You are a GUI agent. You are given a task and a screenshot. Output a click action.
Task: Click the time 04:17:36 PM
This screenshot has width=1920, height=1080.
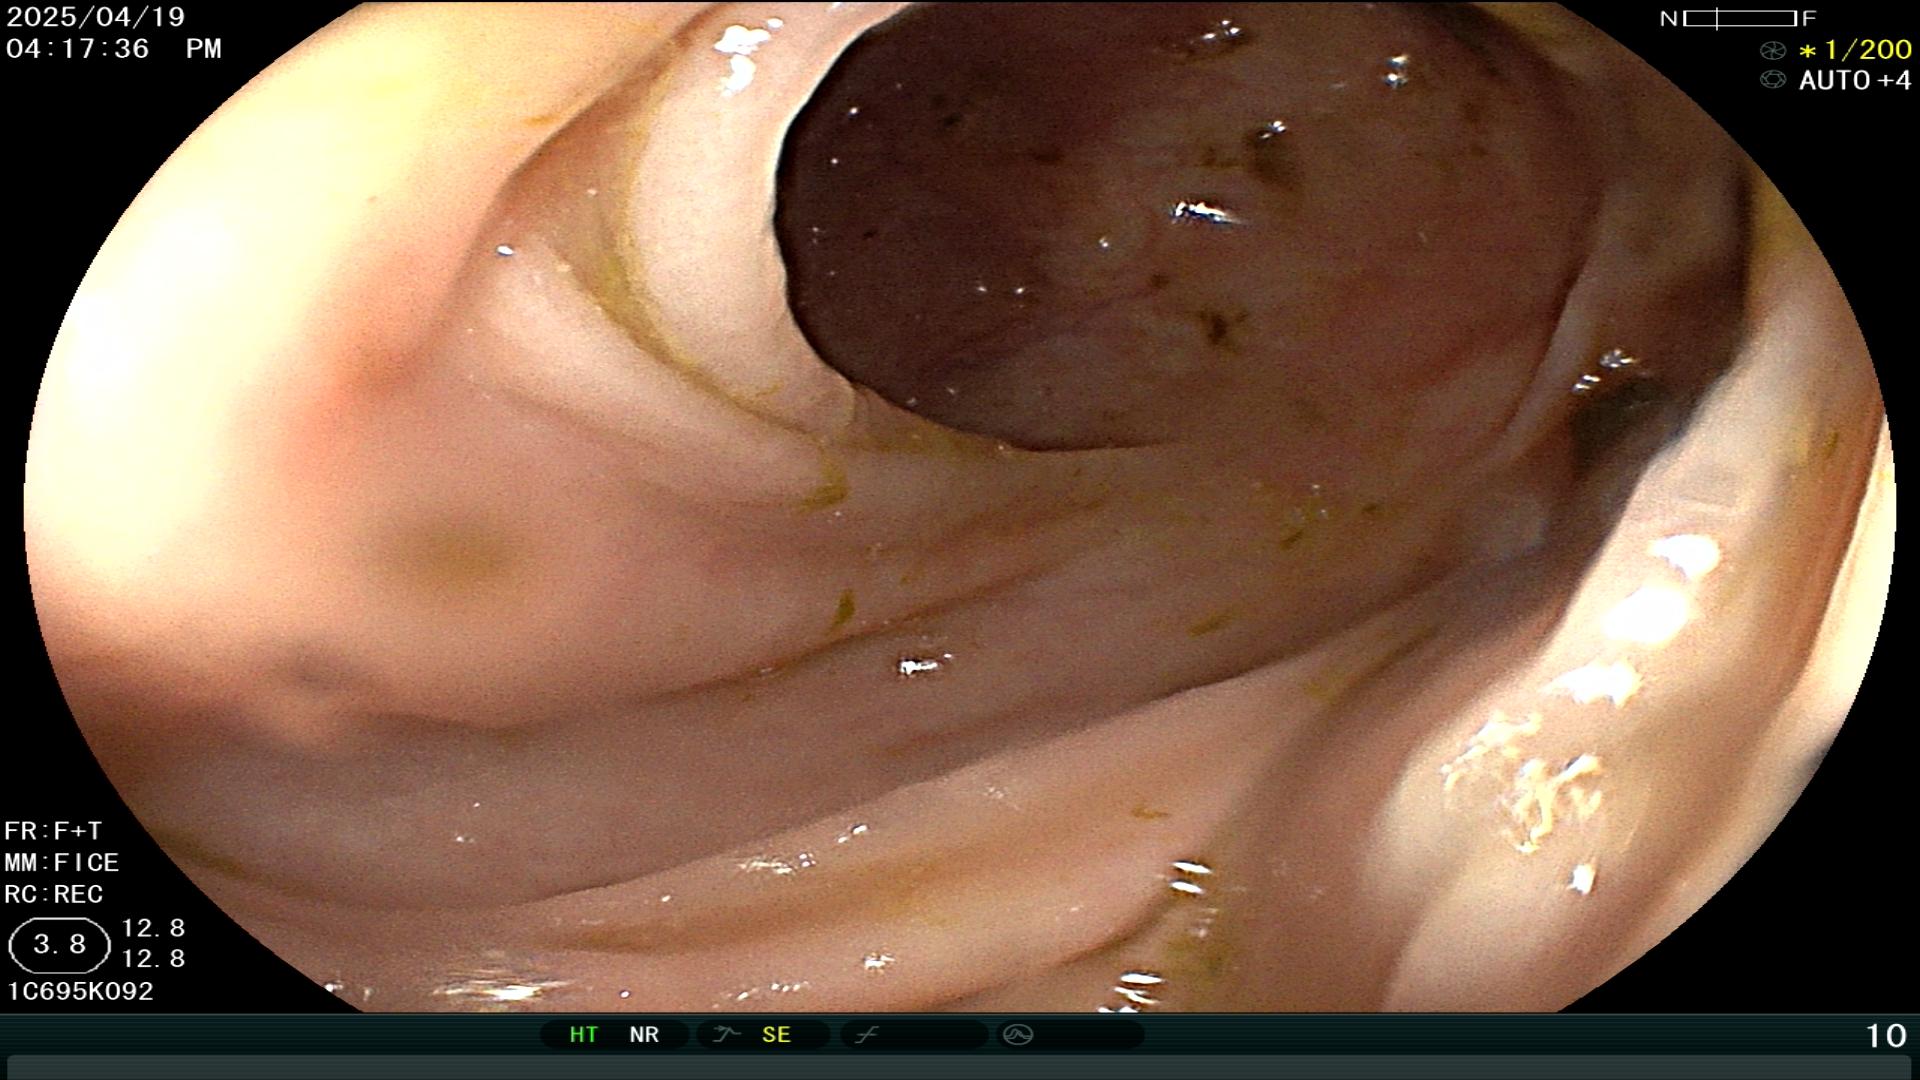113,49
